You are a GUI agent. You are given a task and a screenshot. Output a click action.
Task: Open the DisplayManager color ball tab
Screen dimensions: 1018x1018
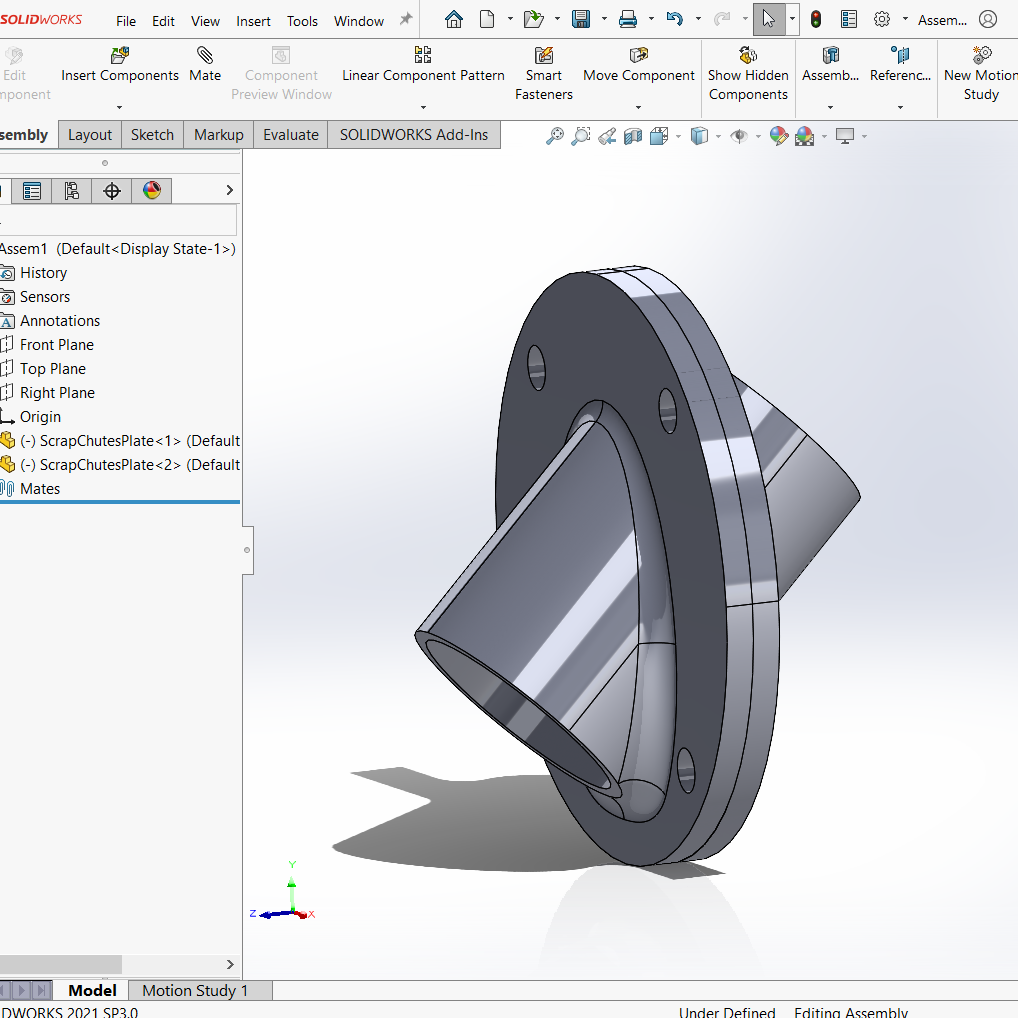(152, 190)
